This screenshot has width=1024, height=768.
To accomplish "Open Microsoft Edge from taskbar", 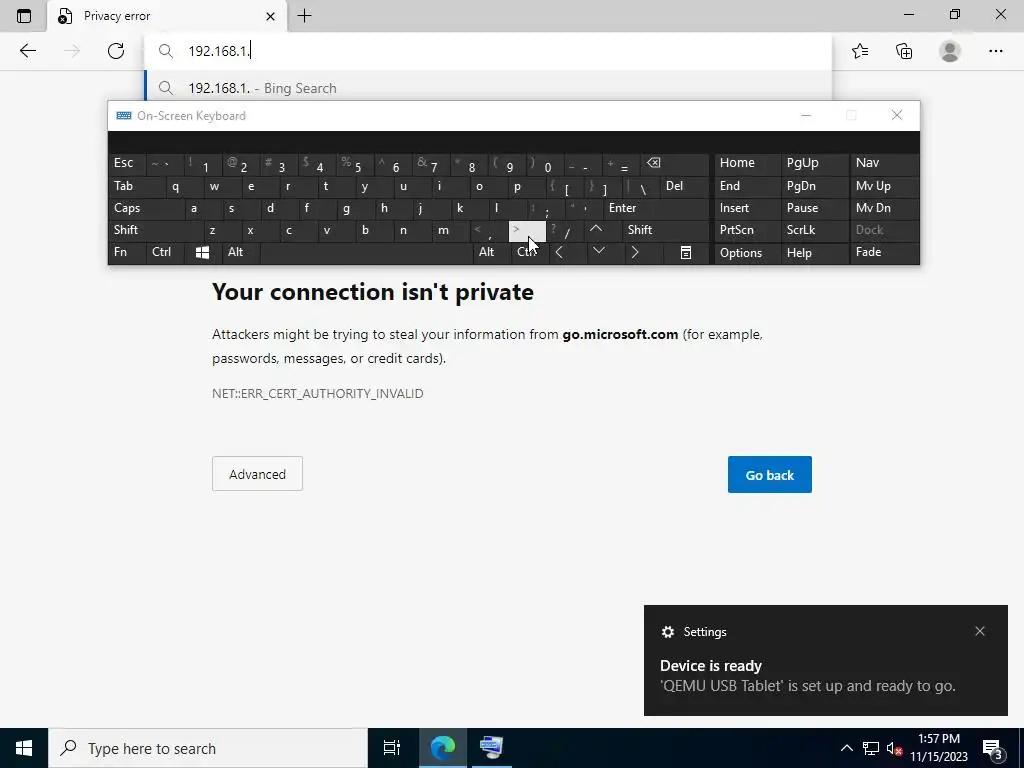I will tap(442, 748).
